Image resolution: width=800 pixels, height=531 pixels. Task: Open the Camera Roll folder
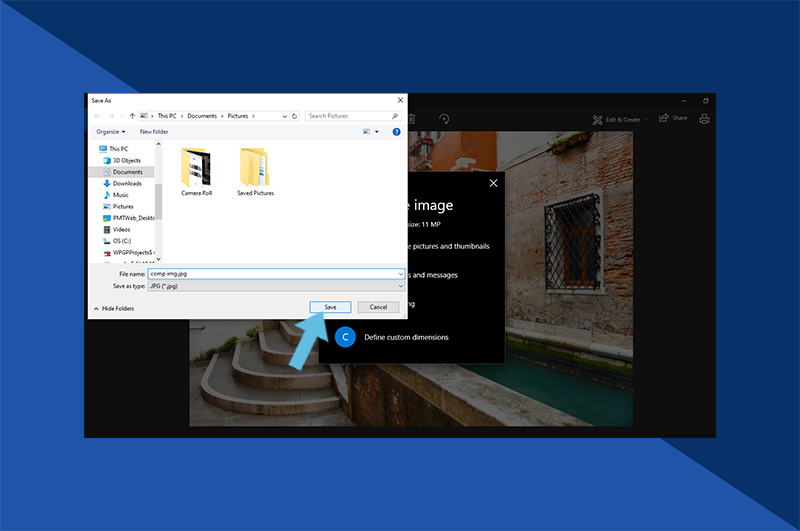coord(196,171)
